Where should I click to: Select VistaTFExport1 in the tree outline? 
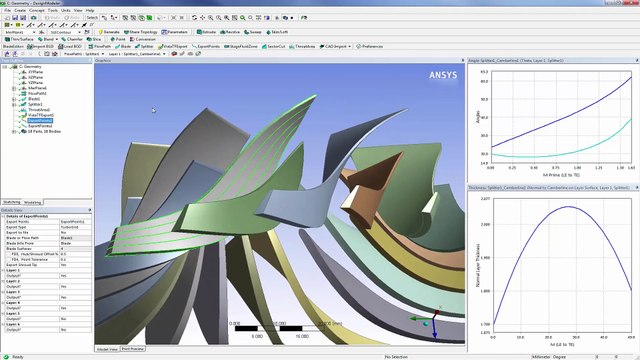40,115
